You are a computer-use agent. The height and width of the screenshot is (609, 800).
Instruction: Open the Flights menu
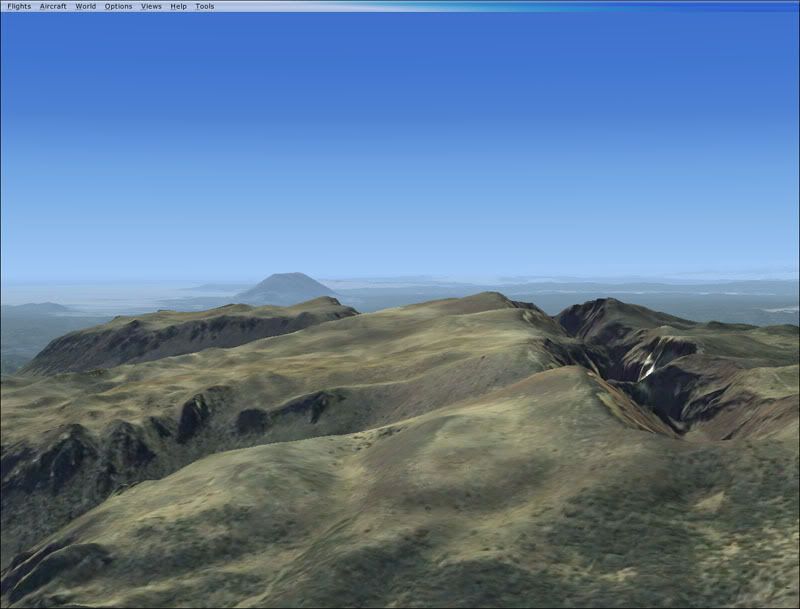pyautogui.click(x=19, y=6)
